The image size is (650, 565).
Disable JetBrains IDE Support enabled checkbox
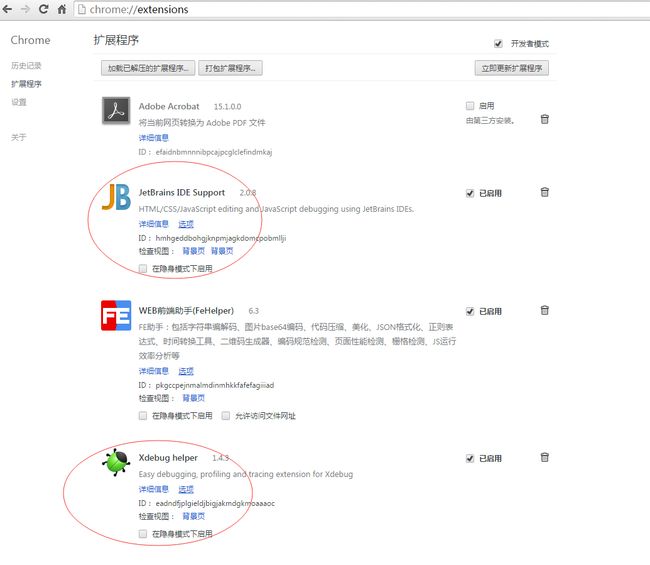[470, 193]
